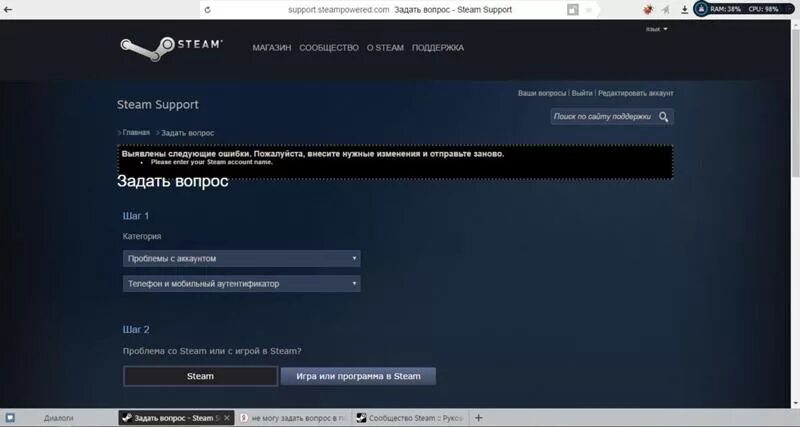This screenshot has width=800, height=427.
Task: Switch to не могу задать вопрос tab
Action: [x=292, y=418]
